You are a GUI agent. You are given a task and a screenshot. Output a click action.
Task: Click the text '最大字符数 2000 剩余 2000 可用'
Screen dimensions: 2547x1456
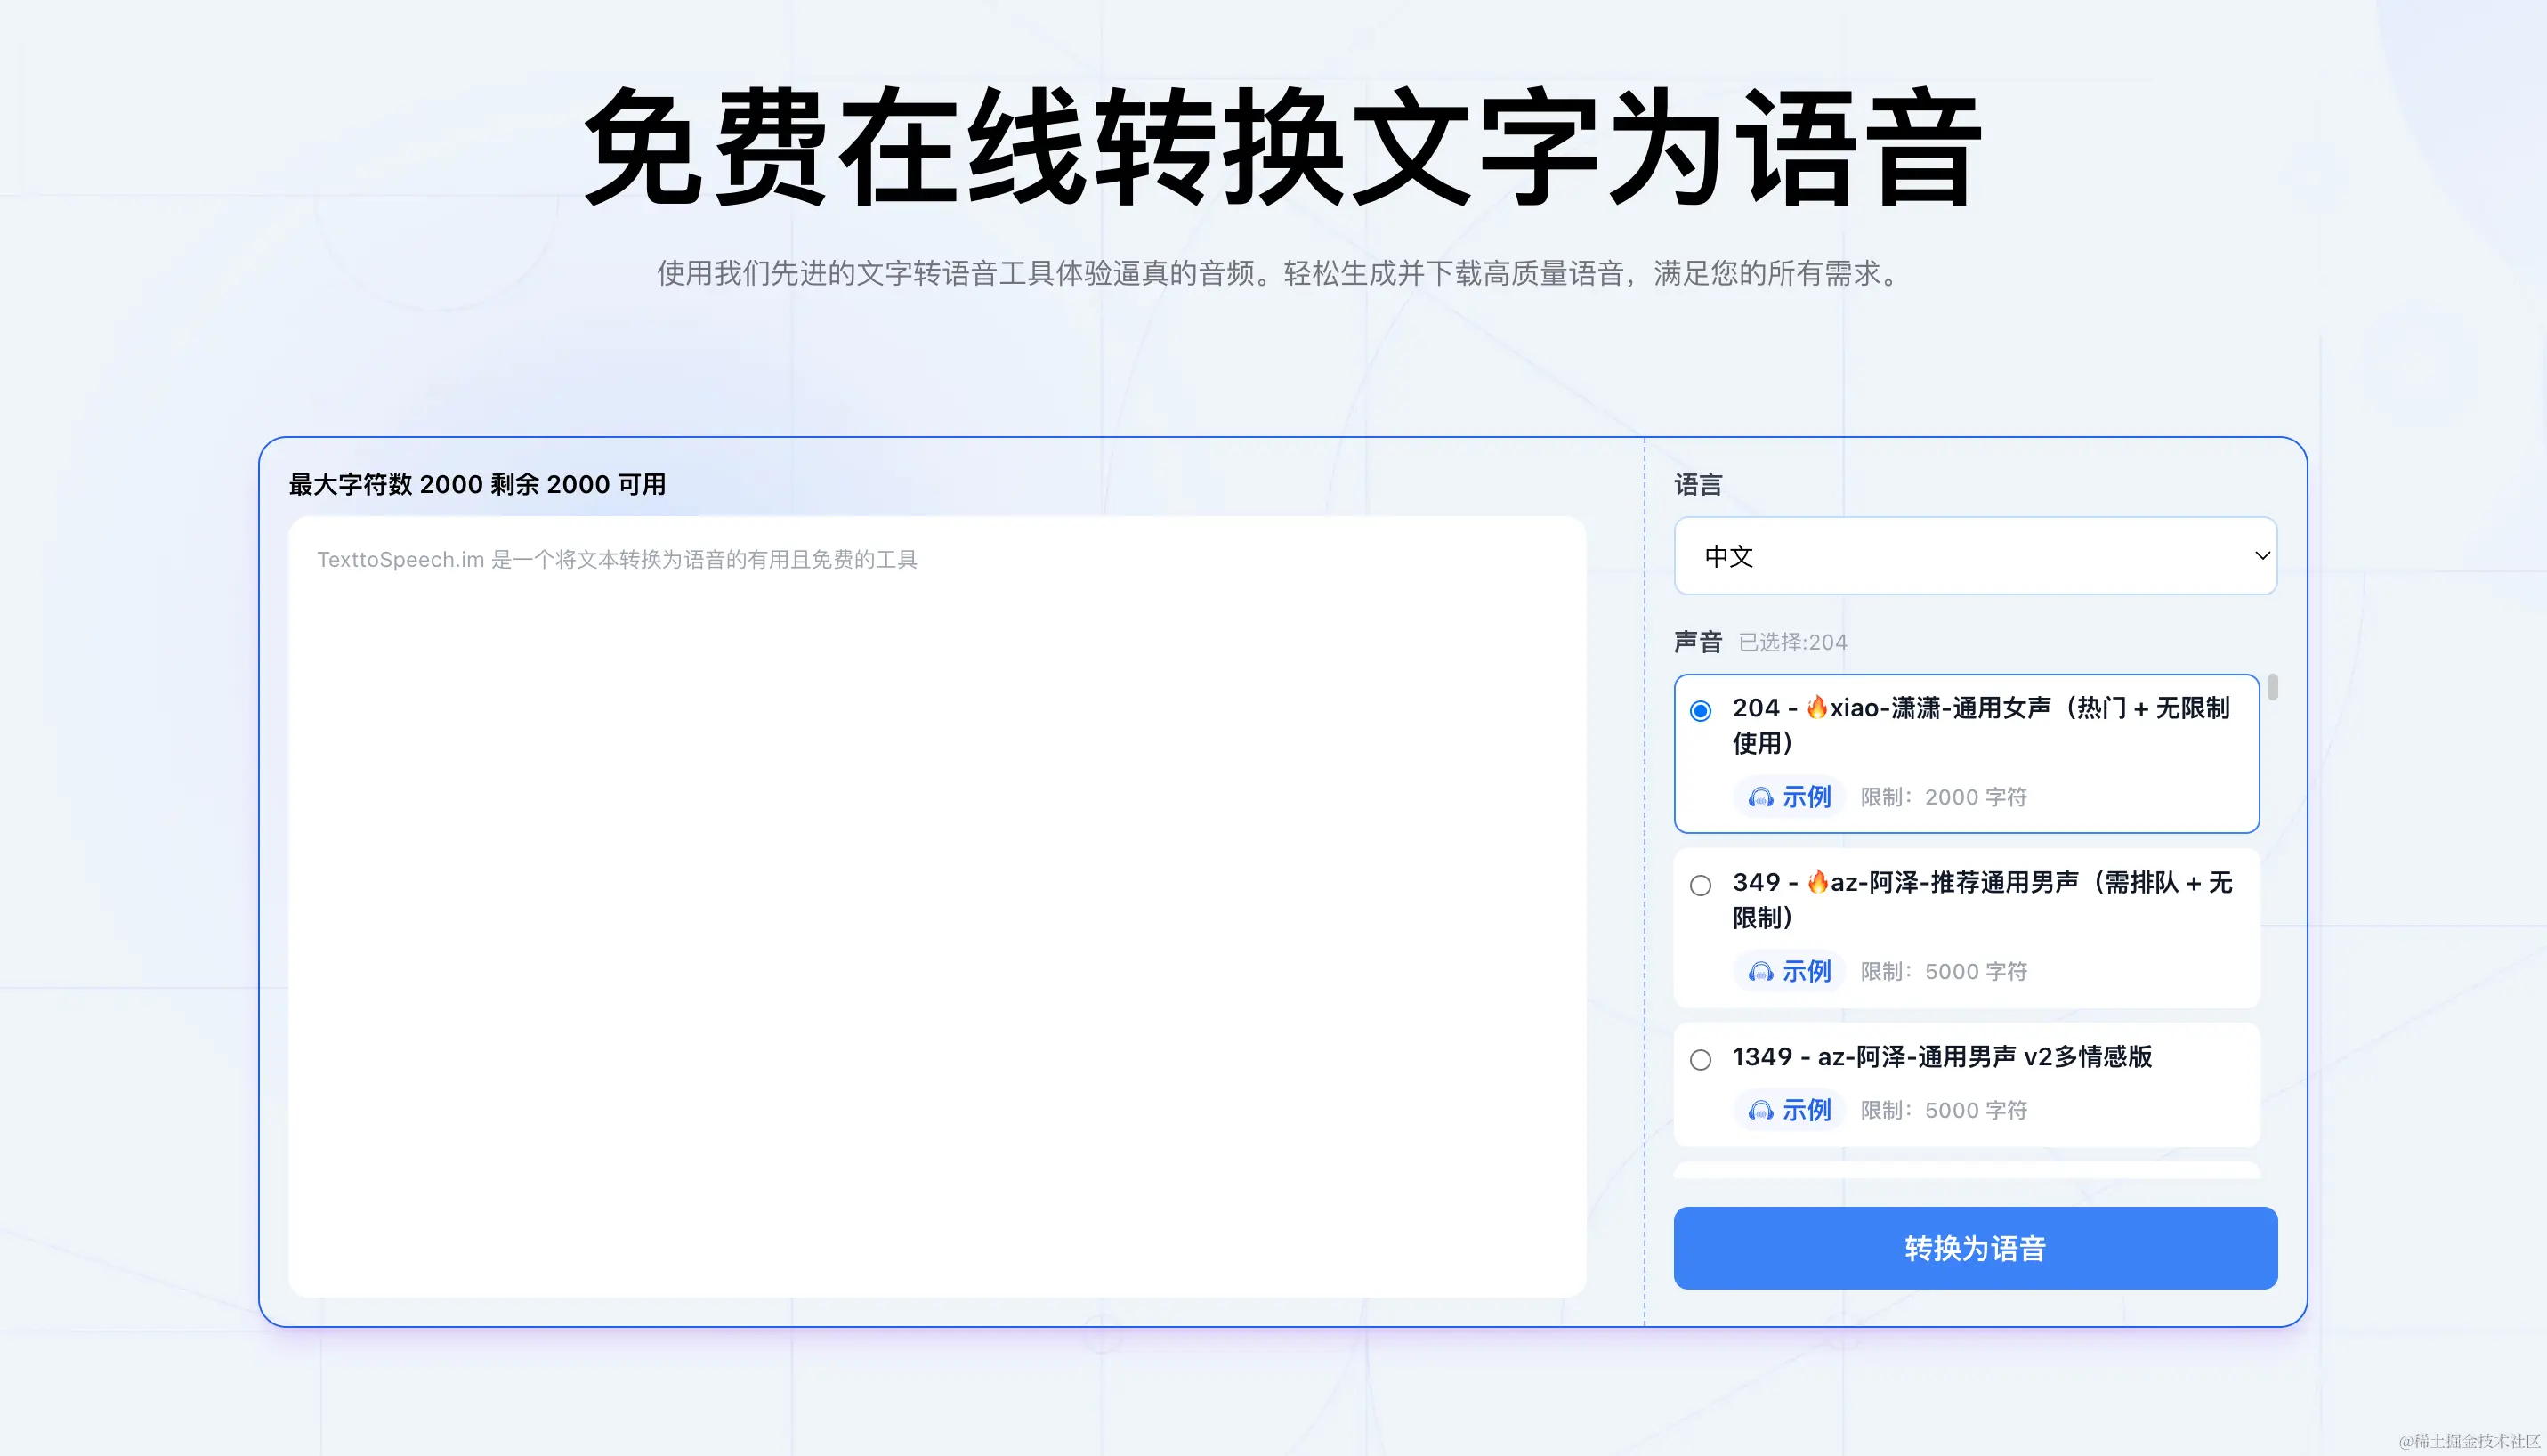pyautogui.click(x=477, y=484)
